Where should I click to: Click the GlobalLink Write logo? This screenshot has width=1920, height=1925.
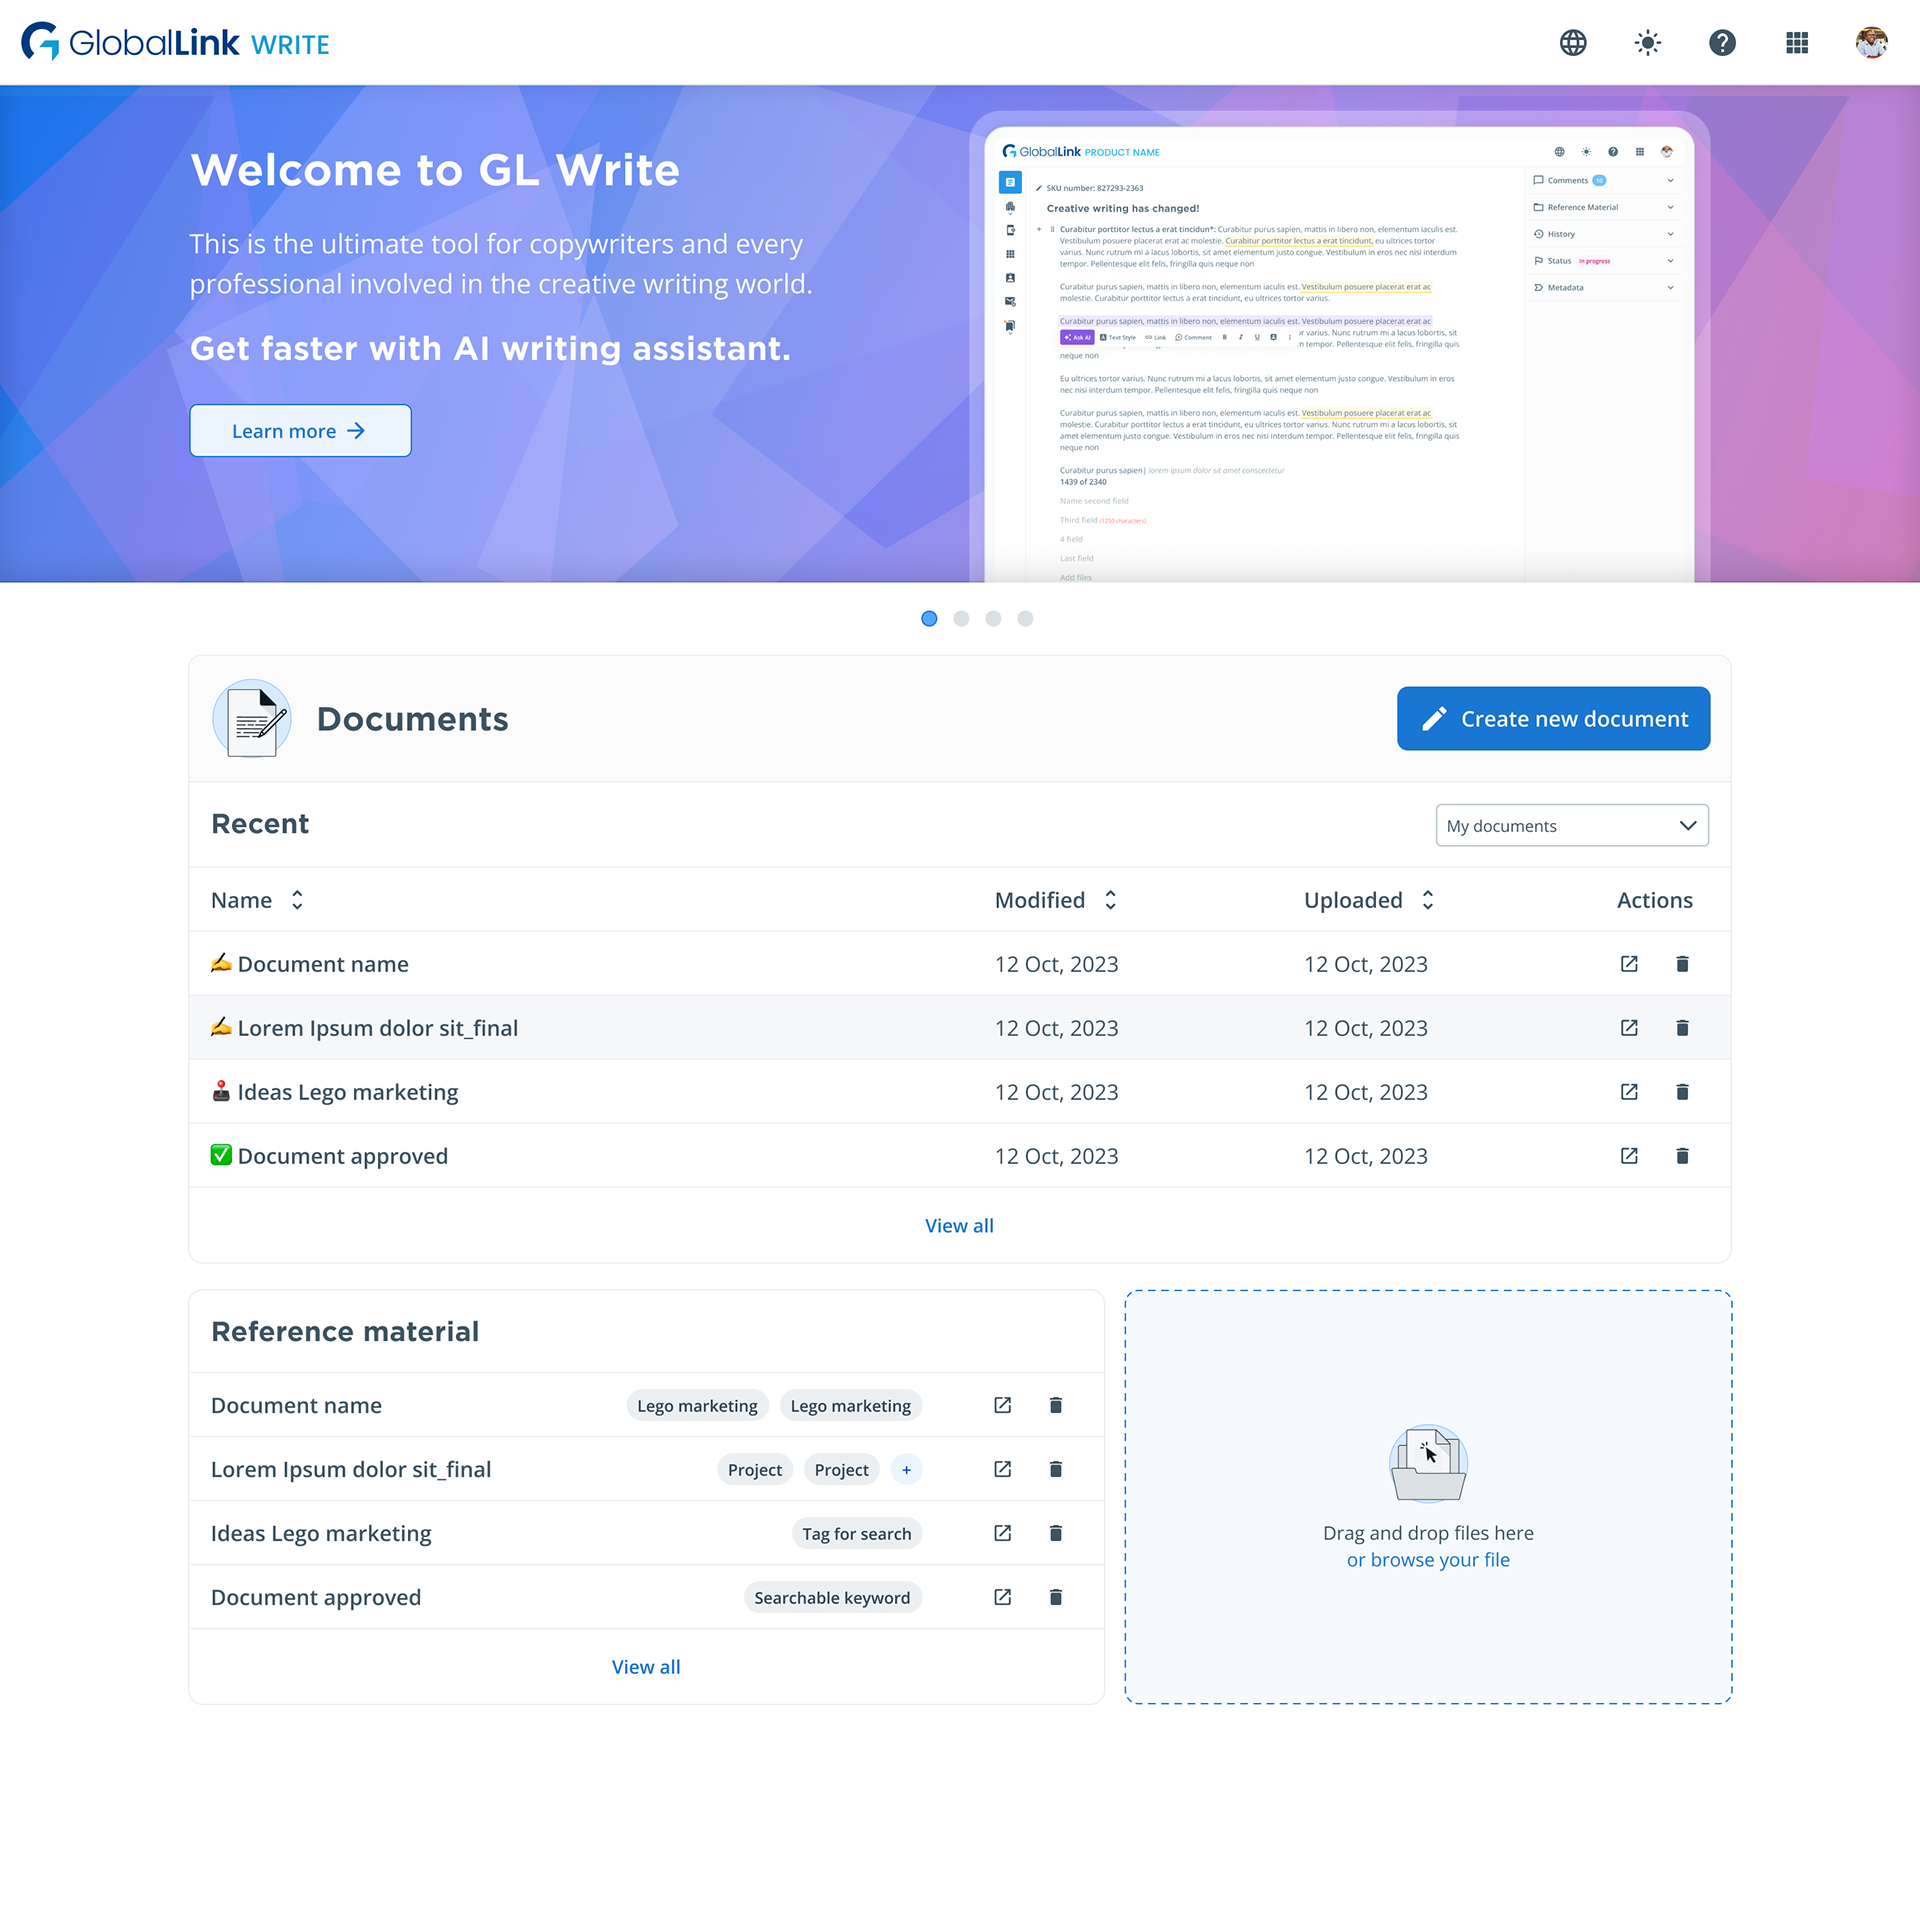[x=176, y=42]
